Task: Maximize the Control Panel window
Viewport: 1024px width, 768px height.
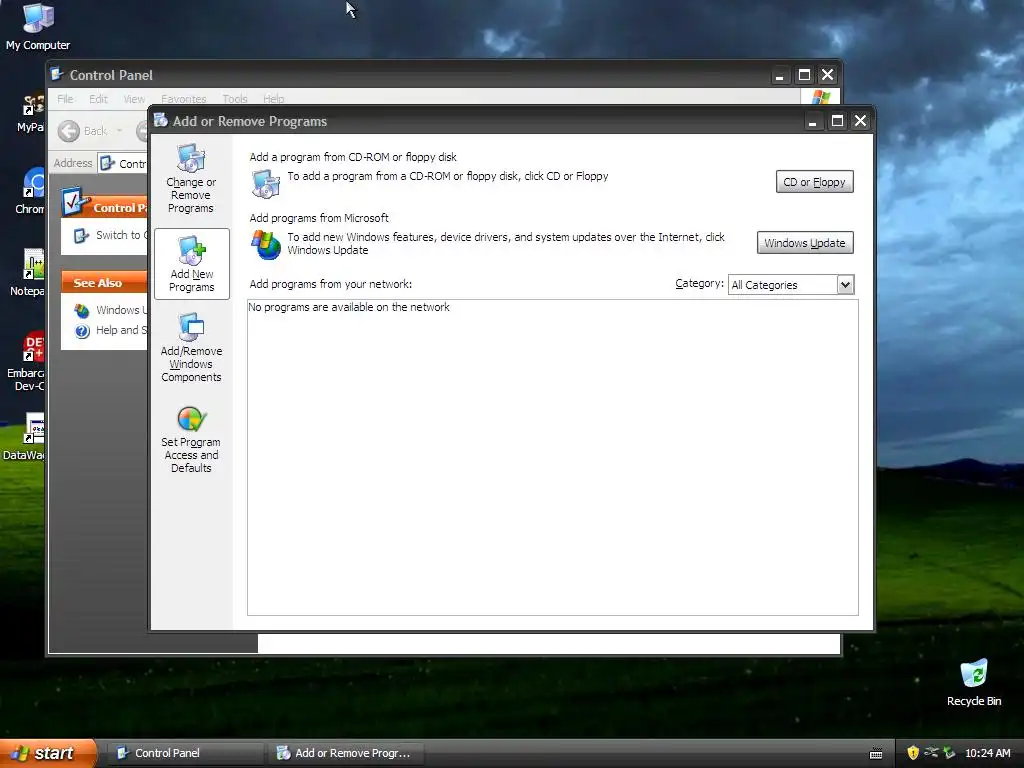Action: pos(804,75)
